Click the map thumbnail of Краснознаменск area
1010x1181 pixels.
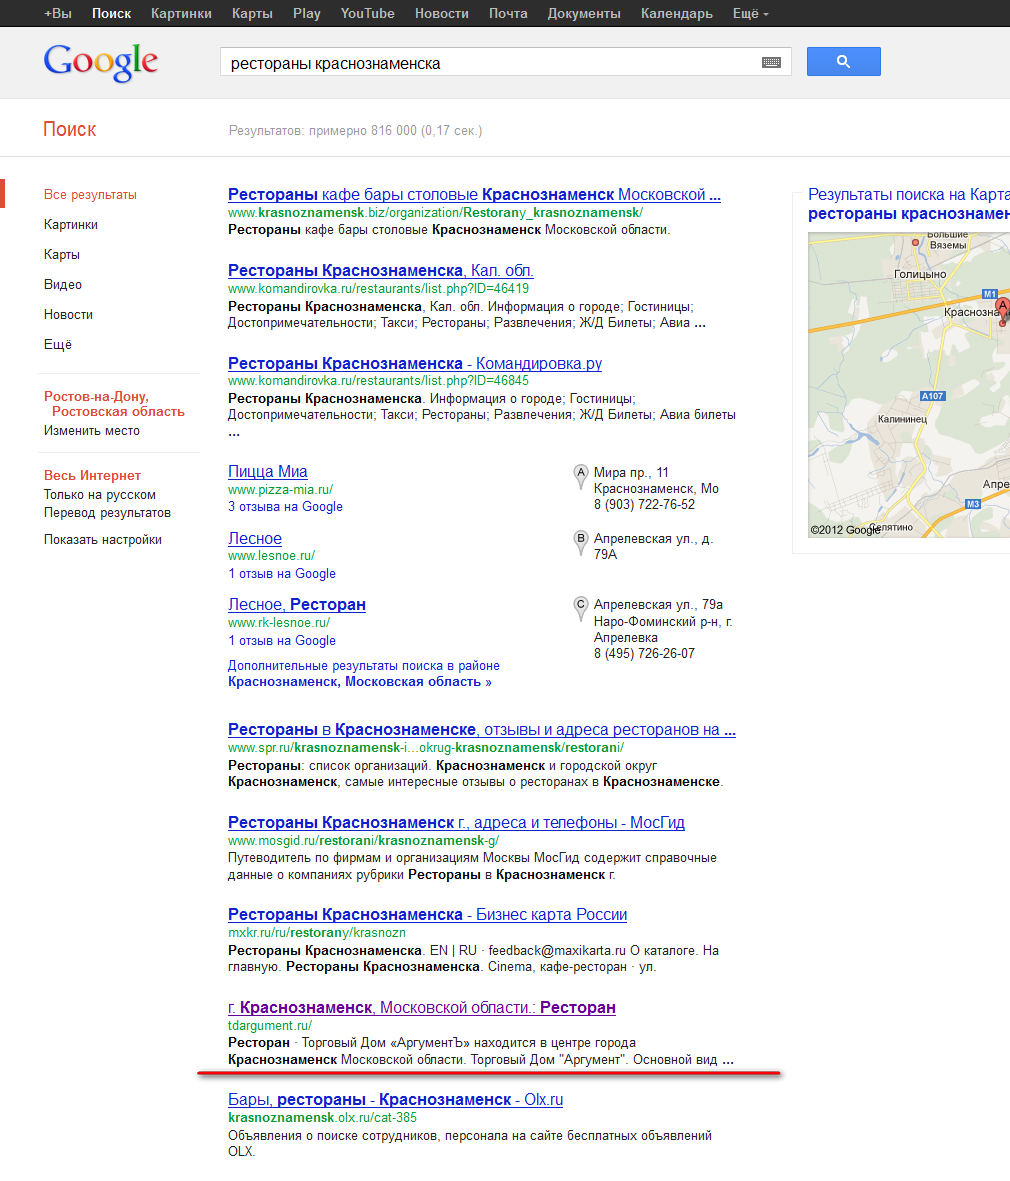[x=909, y=385]
